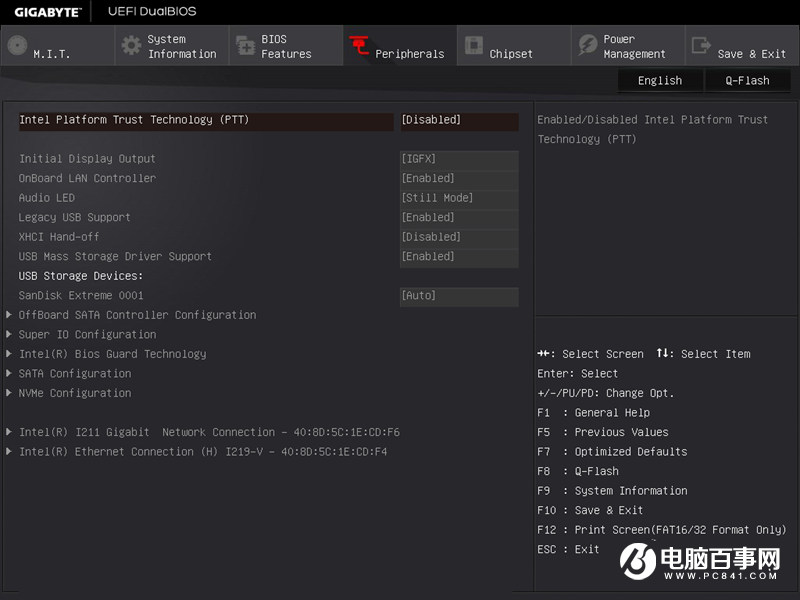Open the Audio LED Still Mode dropdown
Screen dimensions: 800x600
coord(458,198)
